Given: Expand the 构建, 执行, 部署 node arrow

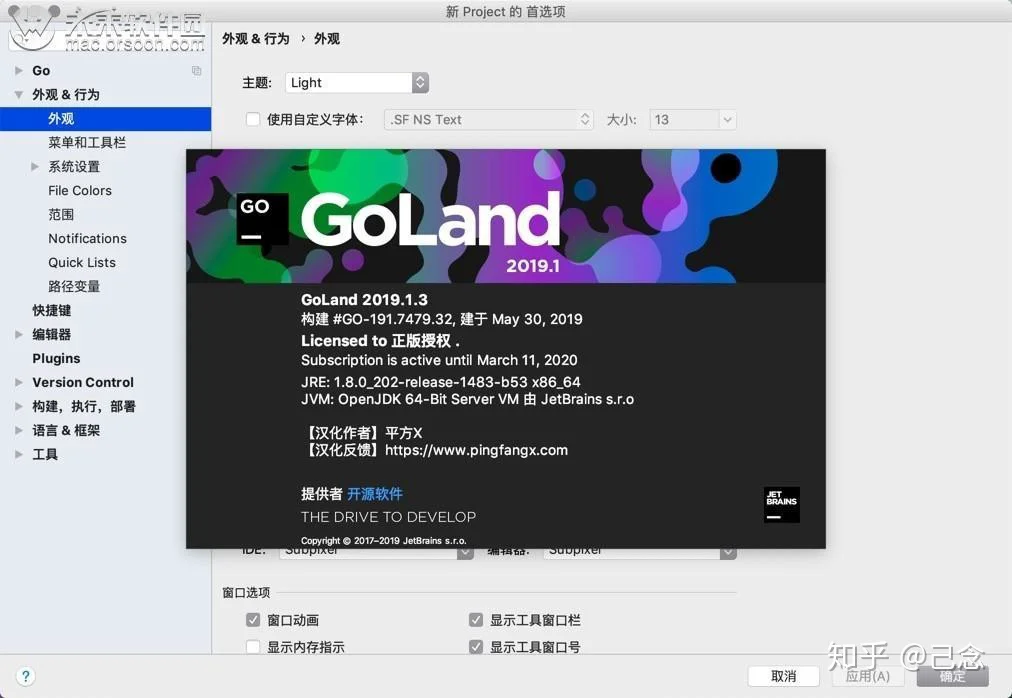Looking at the screenshot, I should [x=19, y=406].
